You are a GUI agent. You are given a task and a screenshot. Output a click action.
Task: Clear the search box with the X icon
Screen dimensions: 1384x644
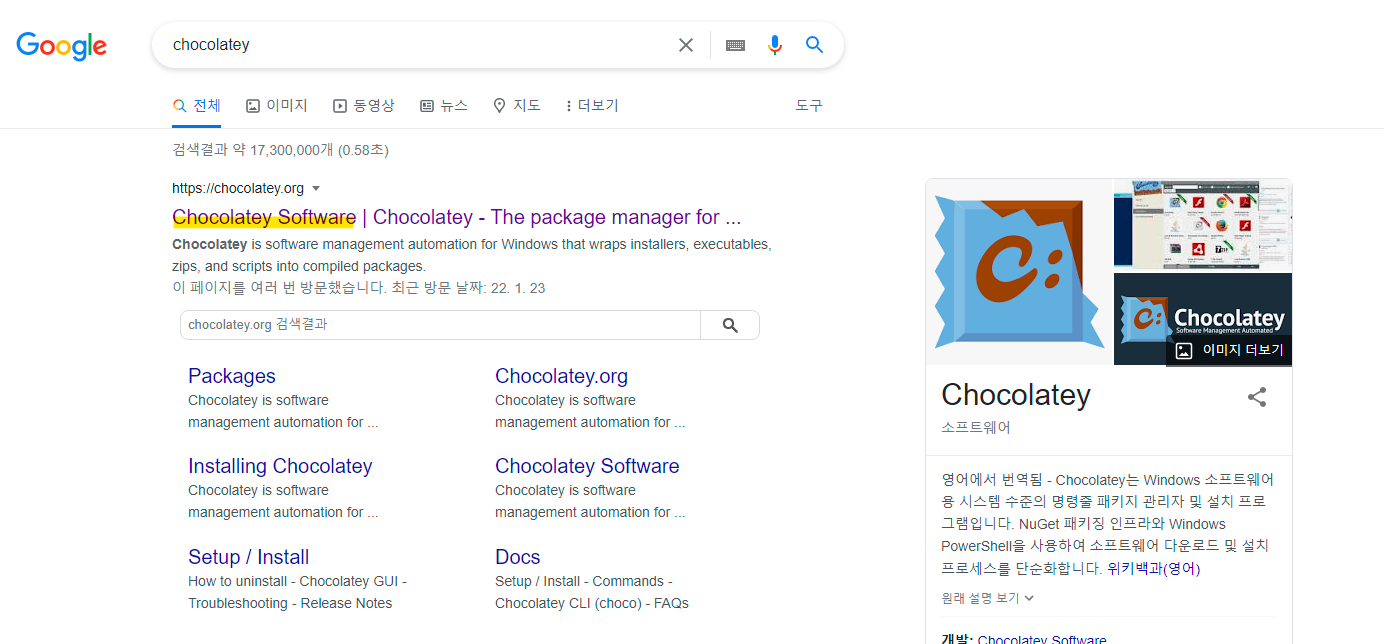(x=686, y=45)
